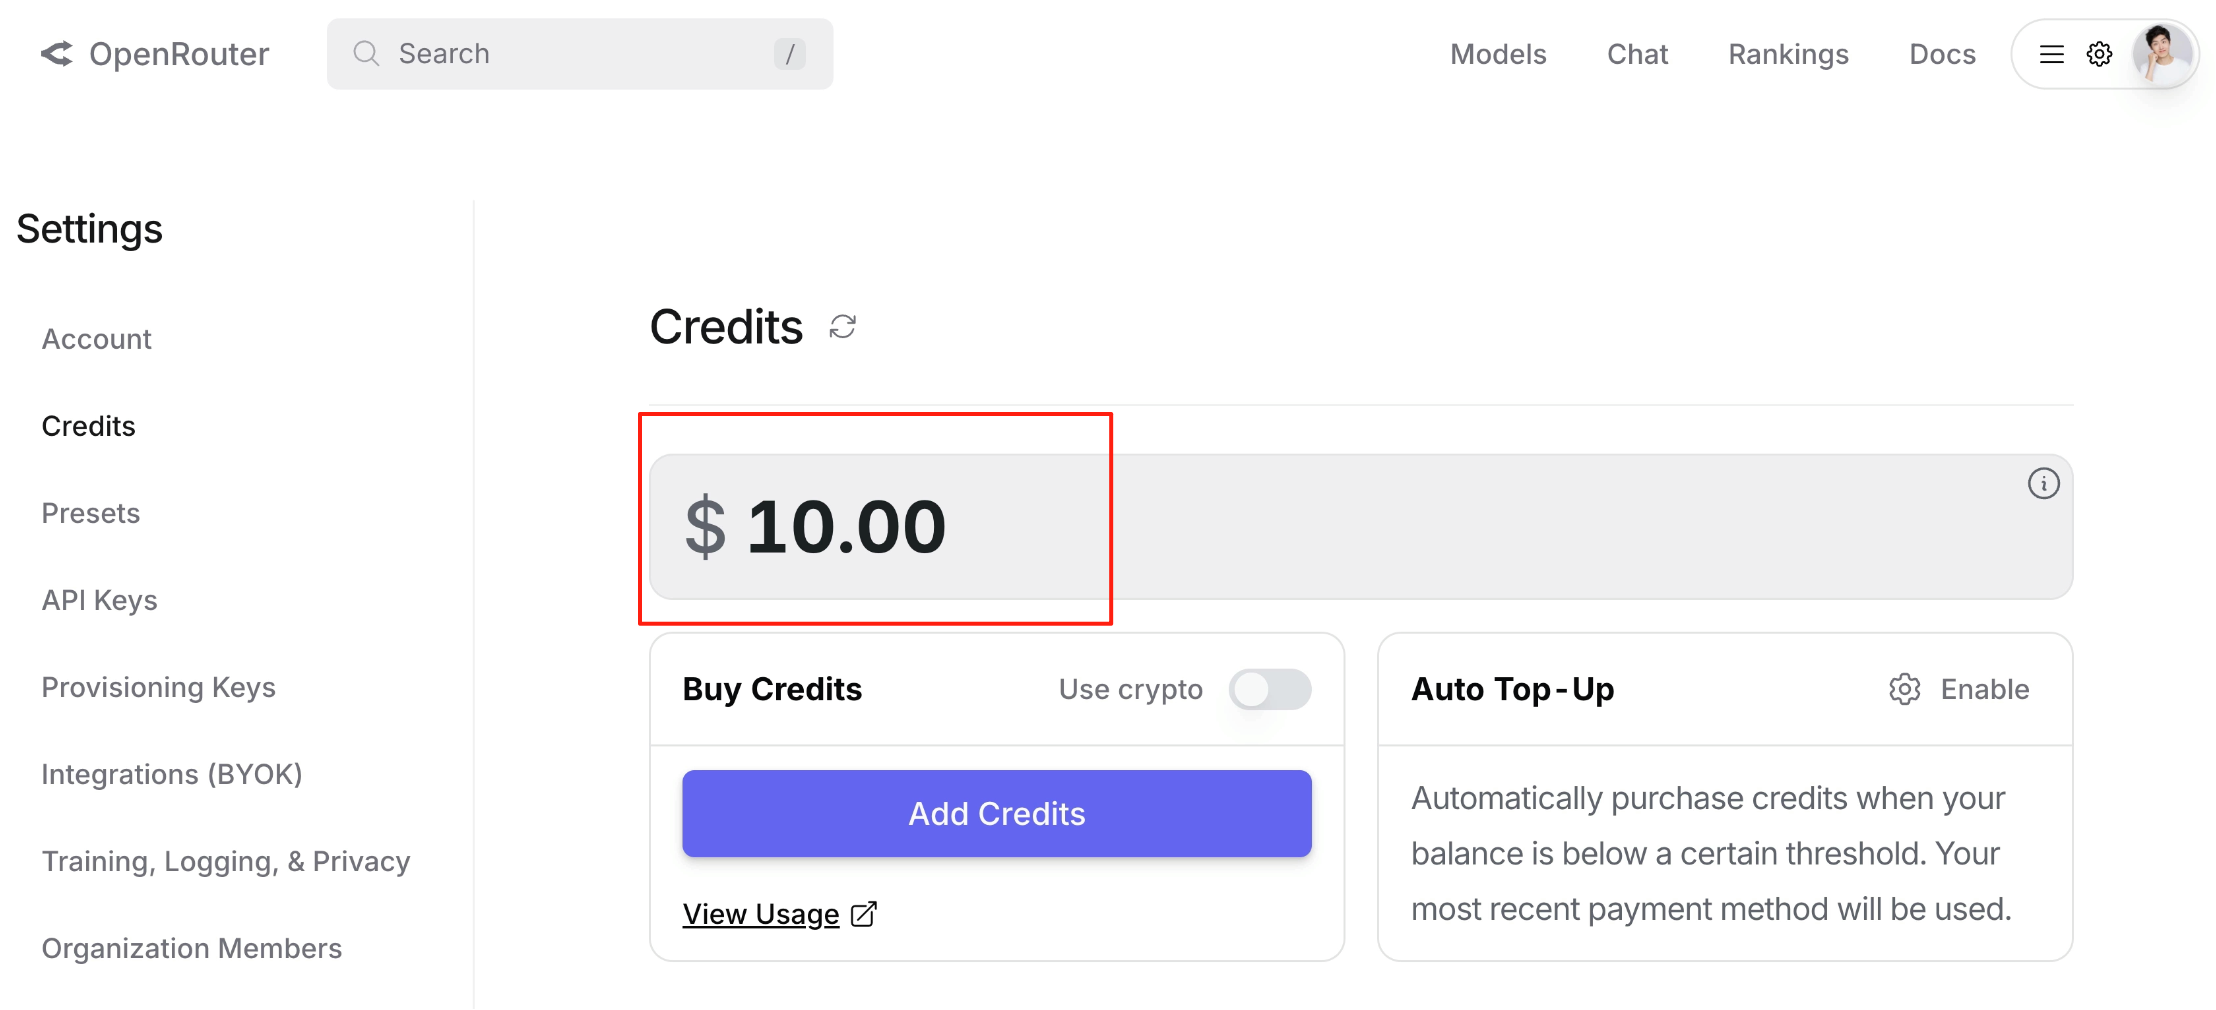The image size is (2216, 1010).
Task: Refresh the credits balance
Action: pos(842,327)
